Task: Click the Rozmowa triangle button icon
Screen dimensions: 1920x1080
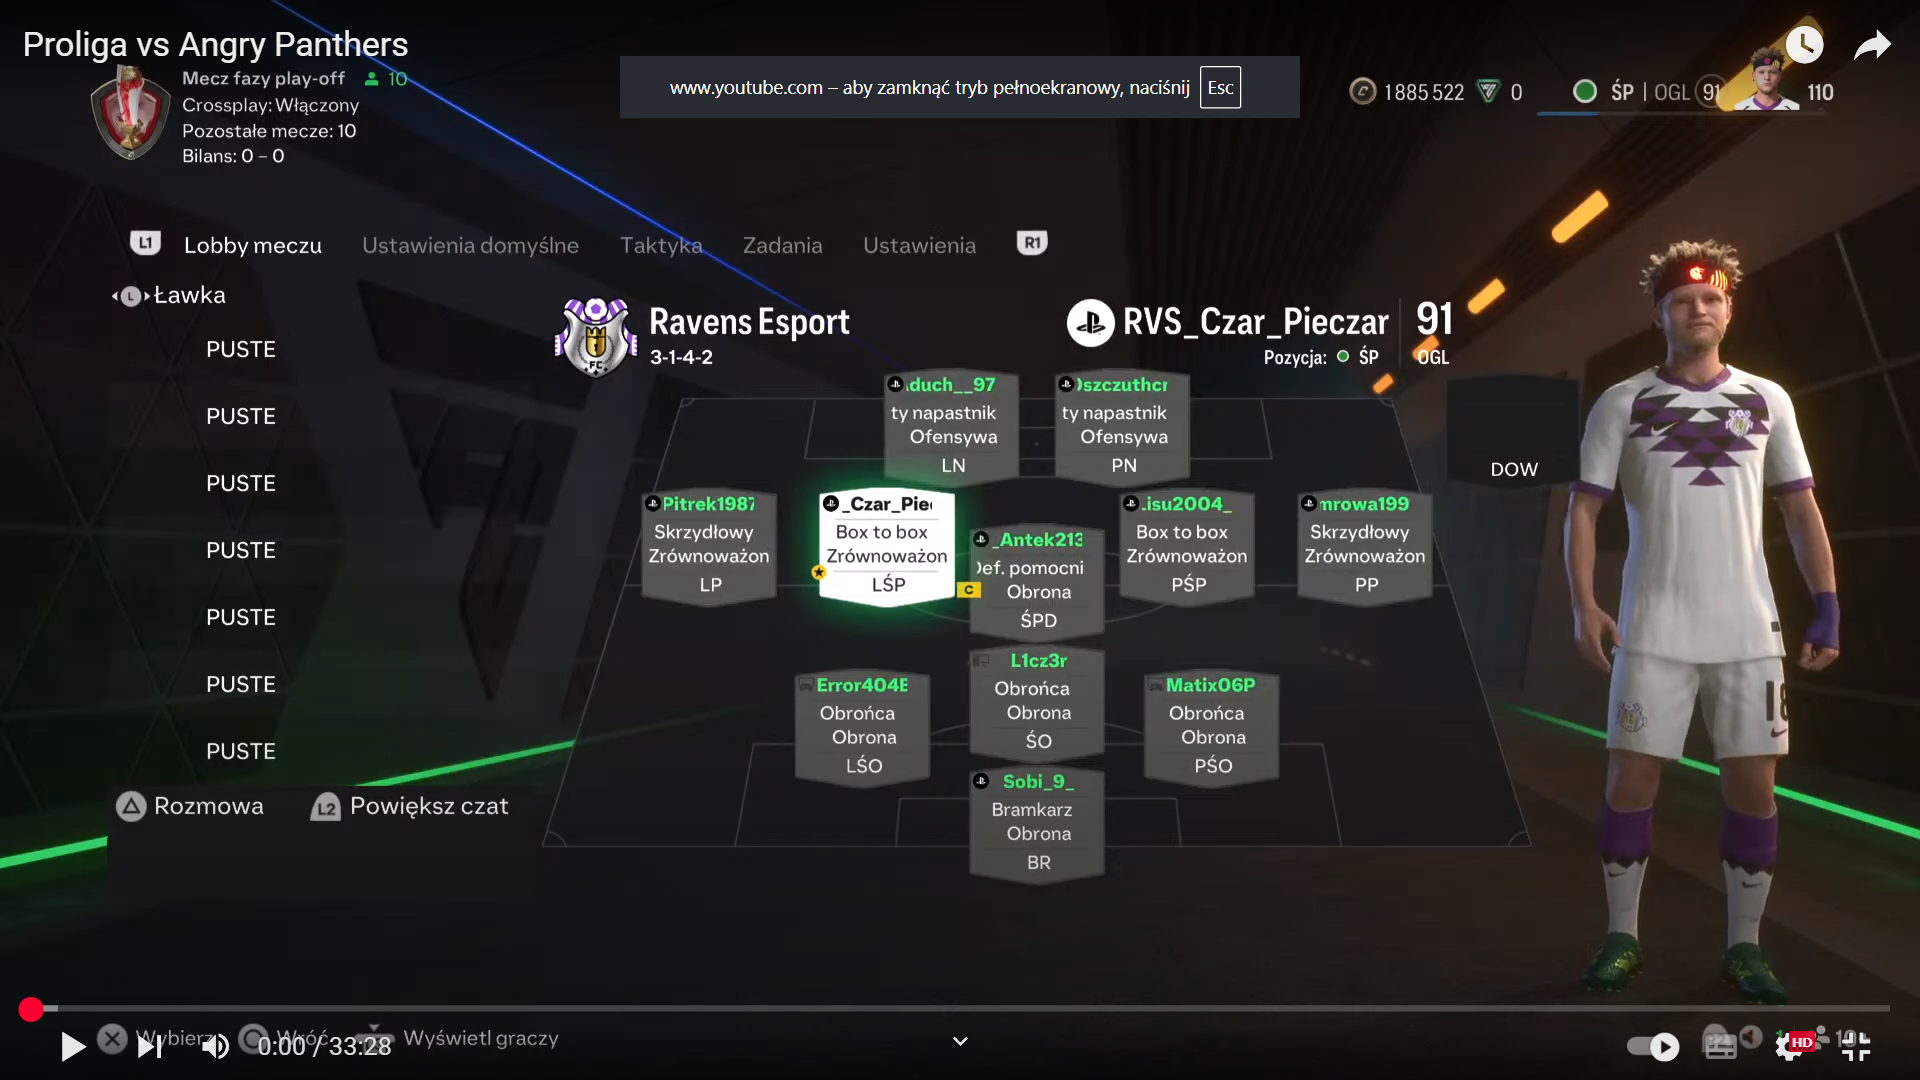Action: point(131,806)
